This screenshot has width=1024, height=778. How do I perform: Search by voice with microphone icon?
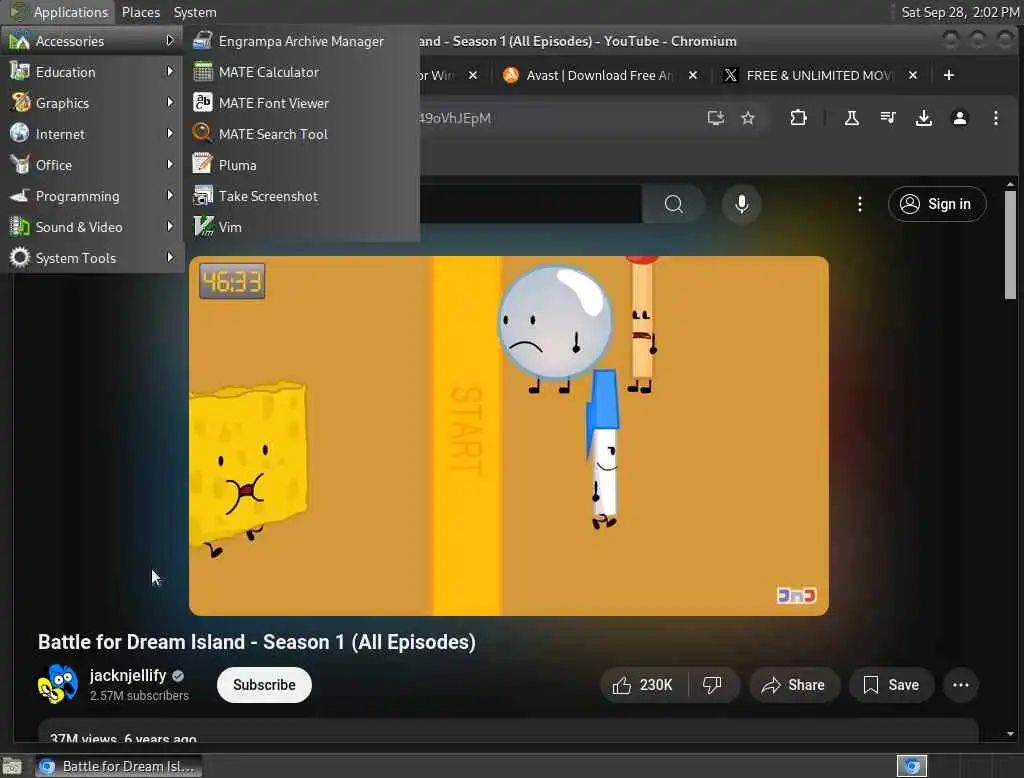pyautogui.click(x=741, y=204)
